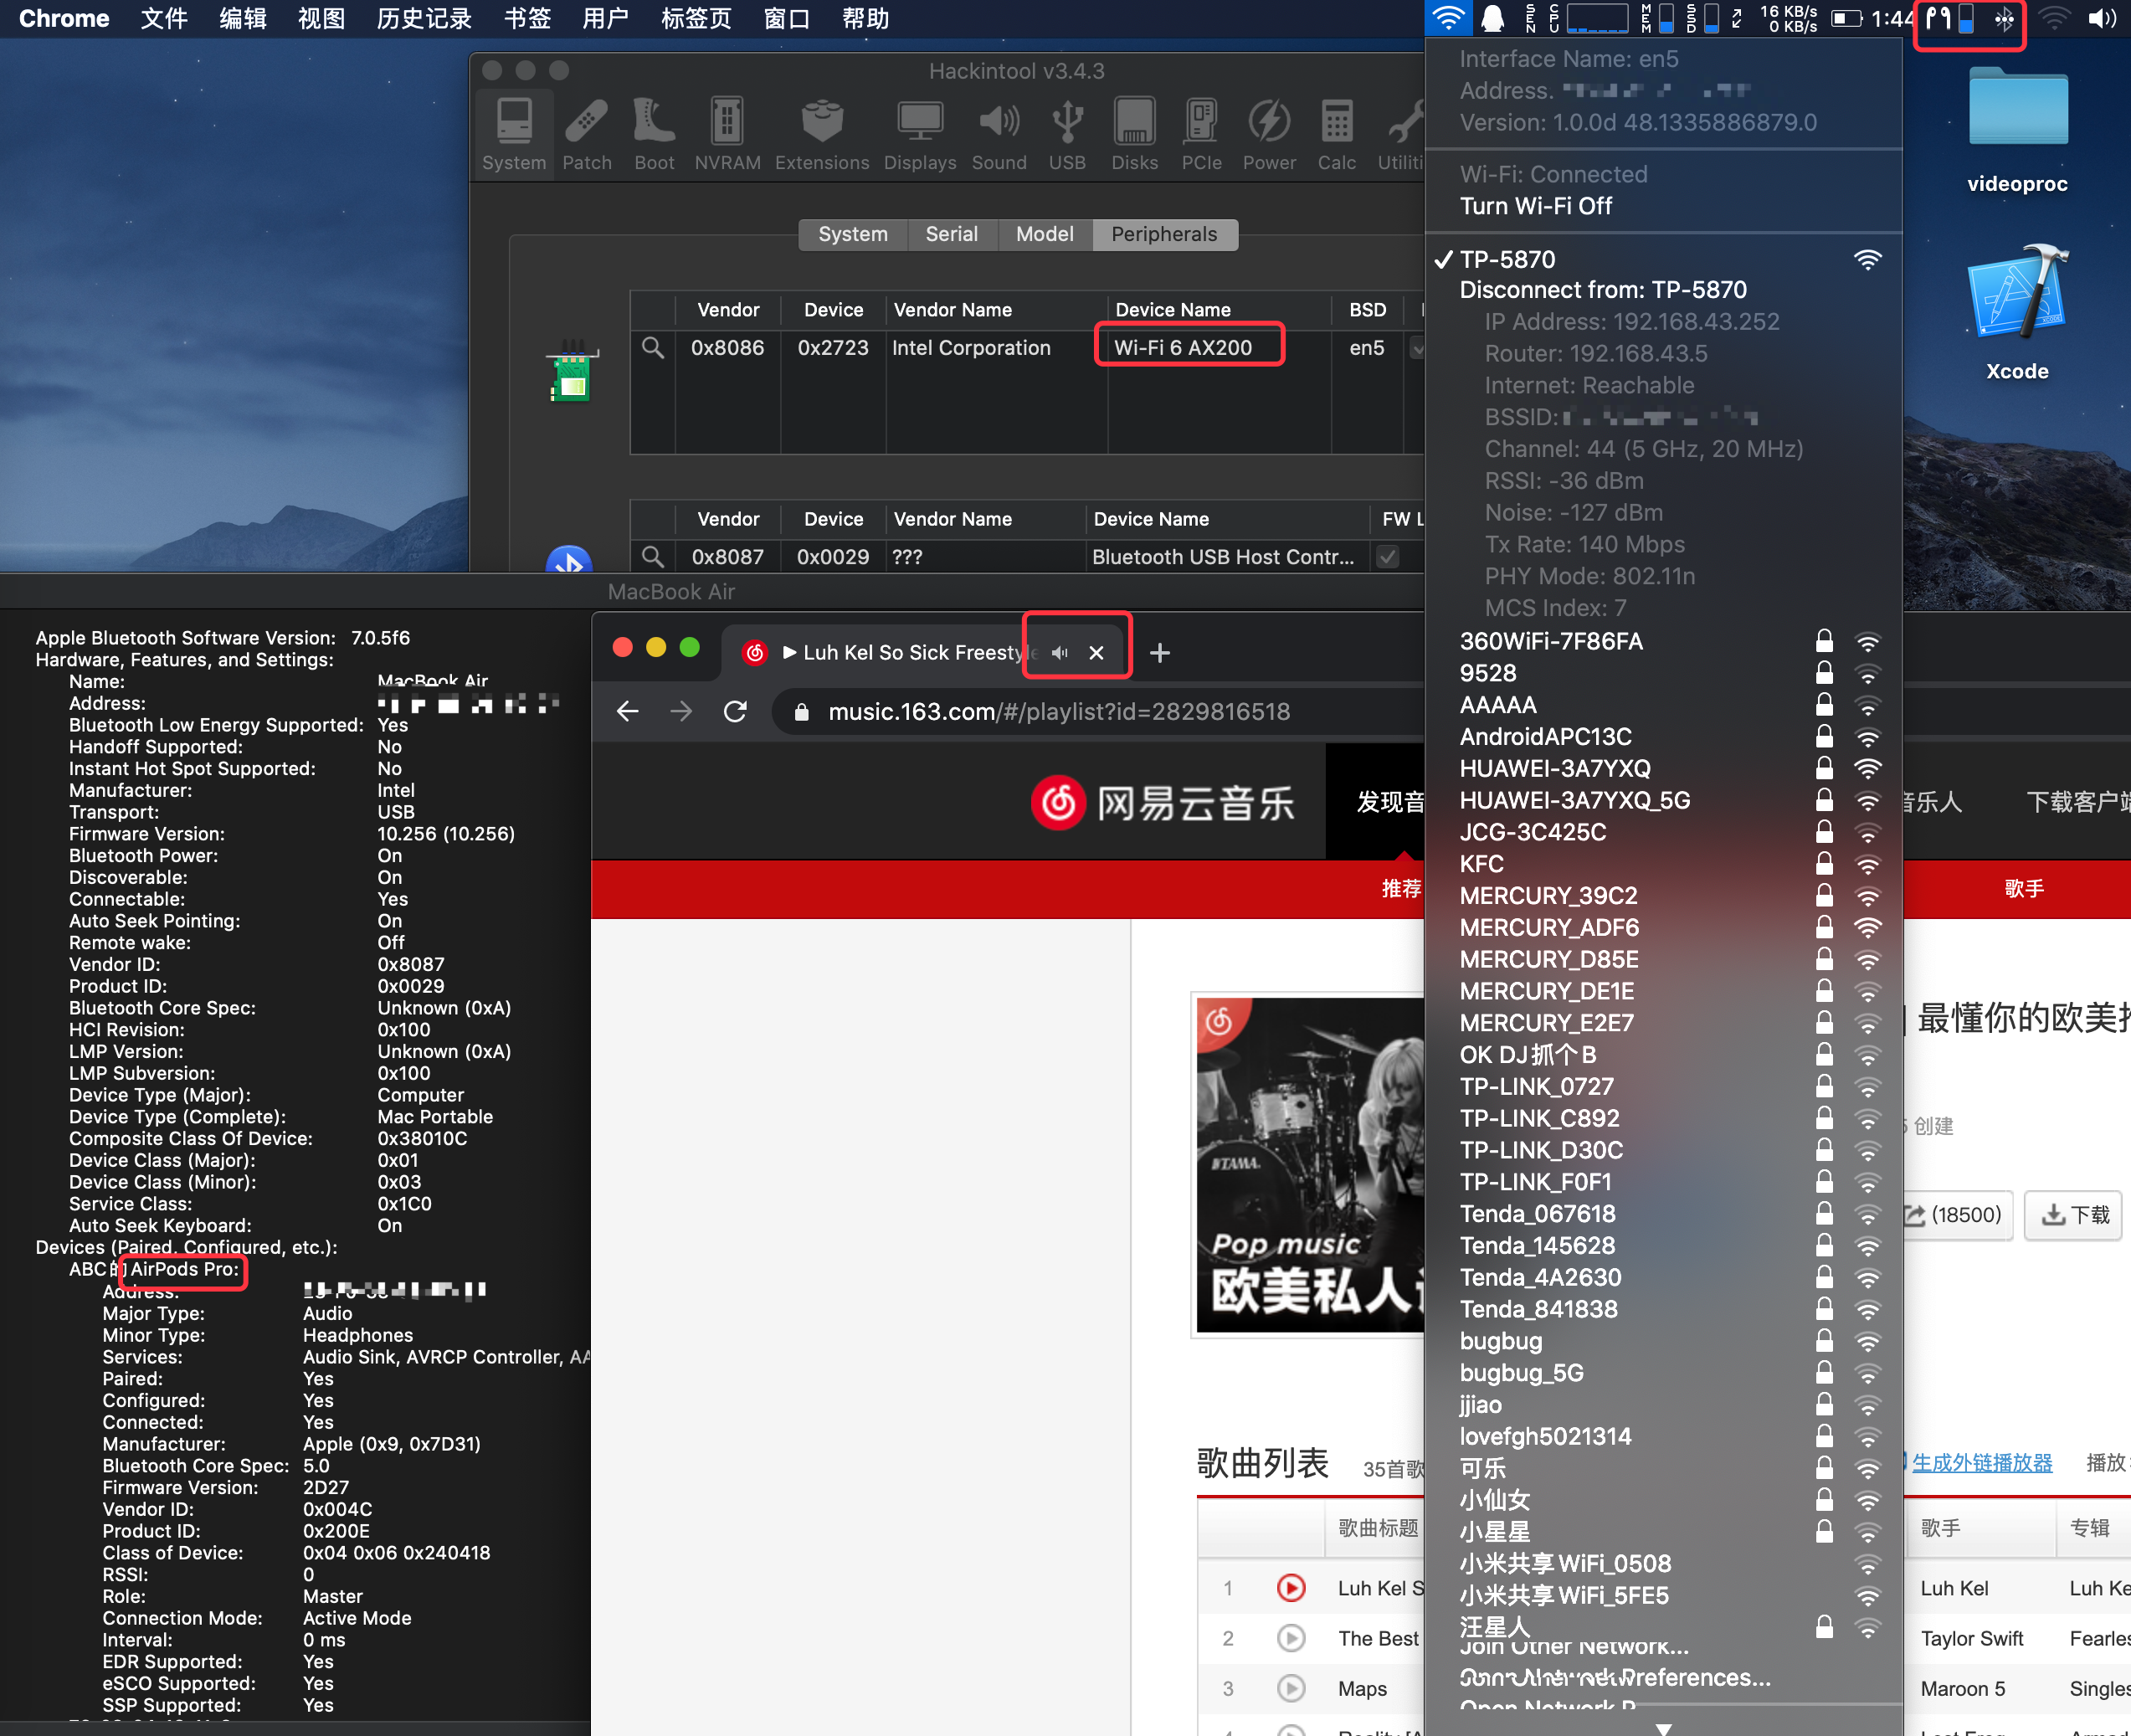
Task: Click the lock icon in Chrome address bar
Action: [x=801, y=711]
